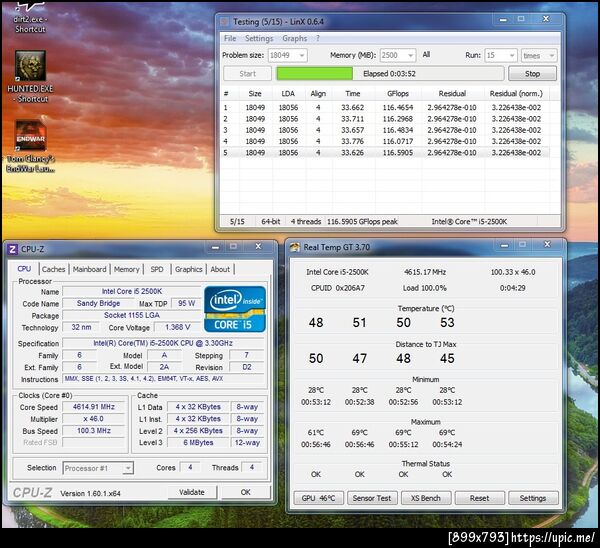The height and width of the screenshot is (548, 600).
Task: Expand the Run count dropdown in LinX
Action: pyautogui.click(x=512, y=55)
